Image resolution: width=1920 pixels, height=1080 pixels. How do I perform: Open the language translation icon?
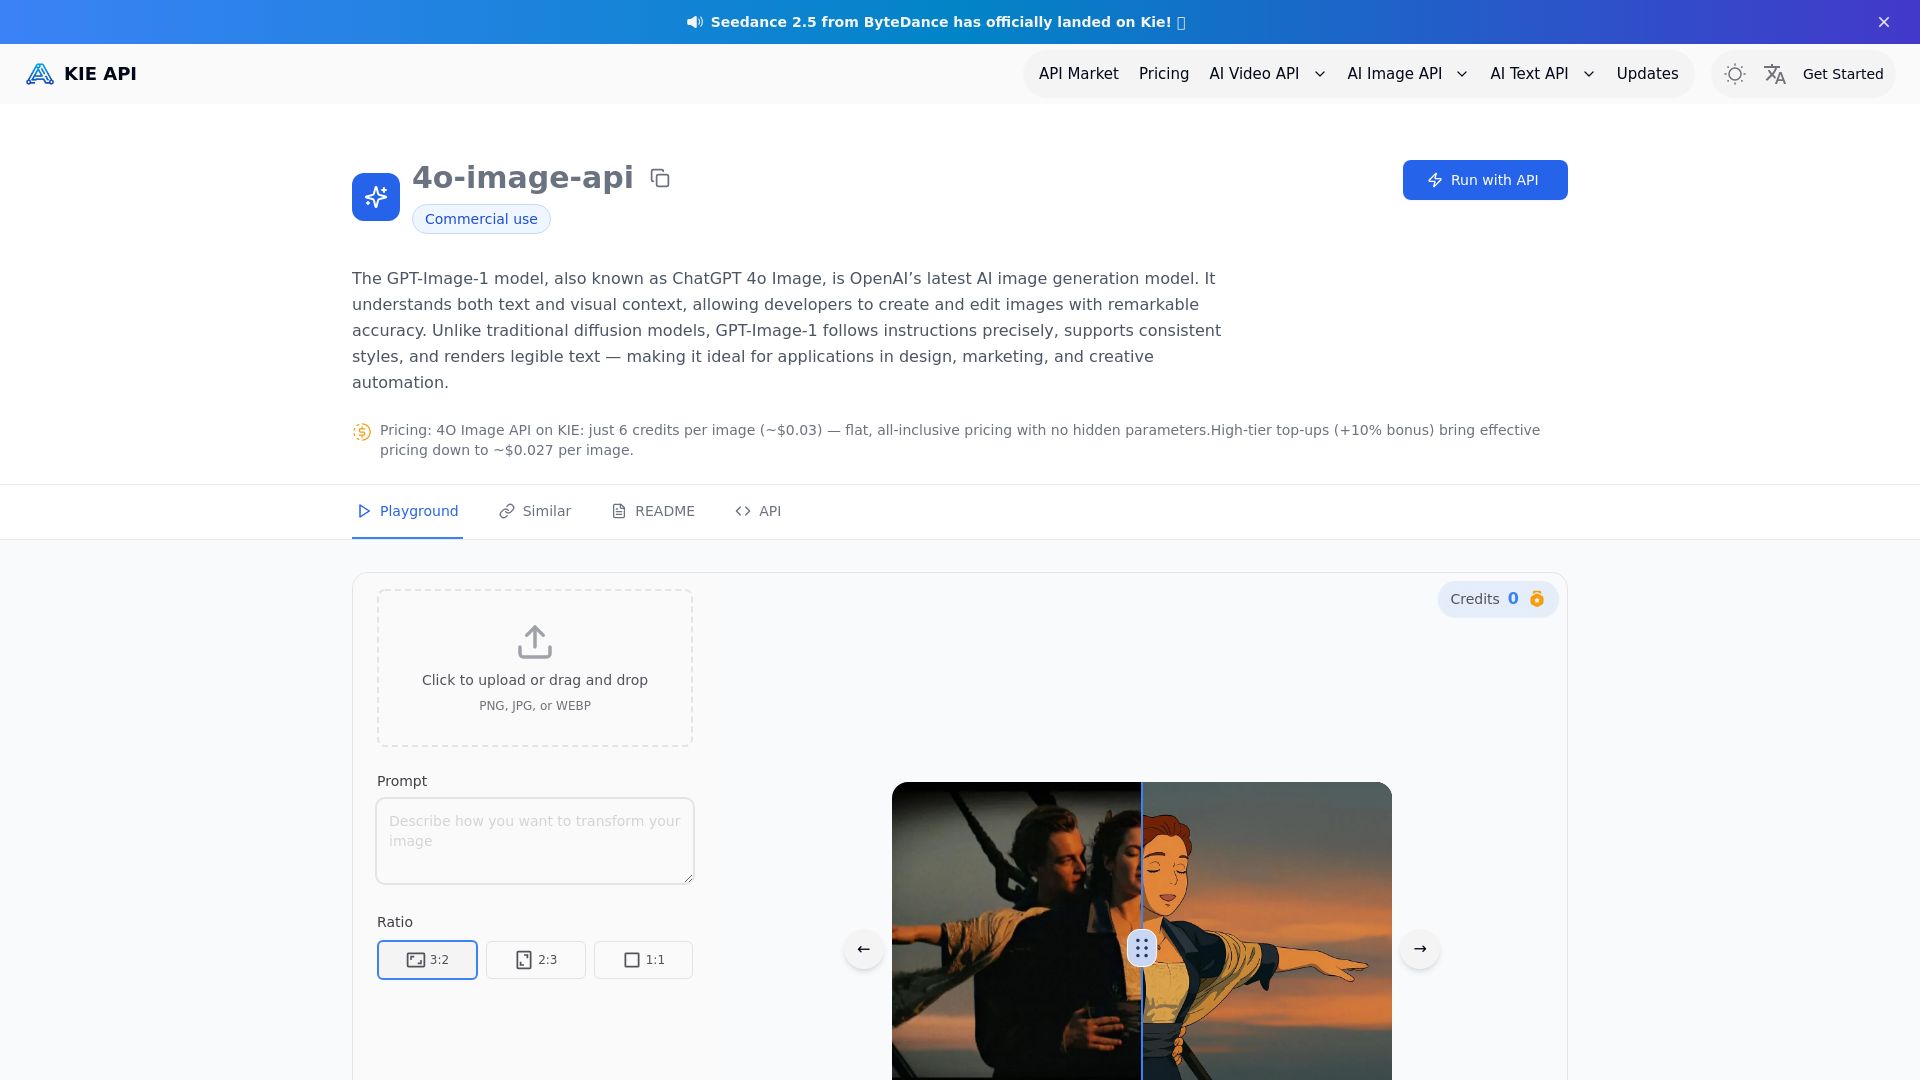coord(1775,74)
